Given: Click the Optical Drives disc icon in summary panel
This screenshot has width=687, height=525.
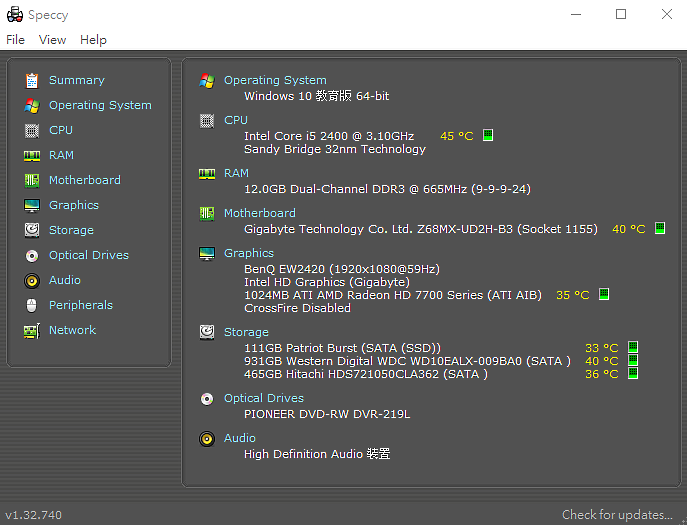Looking at the screenshot, I should click(x=207, y=398).
